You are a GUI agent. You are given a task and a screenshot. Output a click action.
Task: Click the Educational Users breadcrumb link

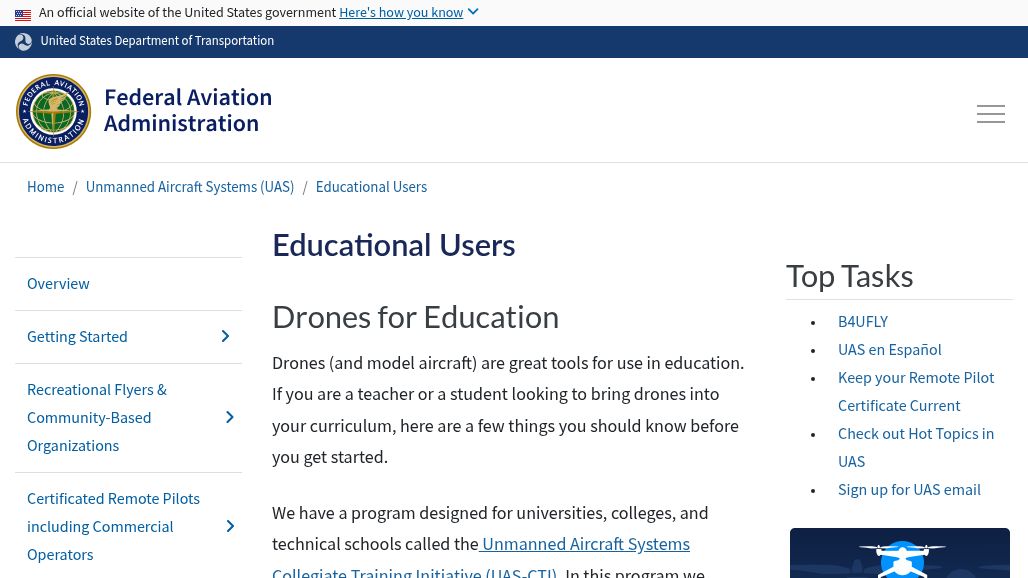click(371, 187)
